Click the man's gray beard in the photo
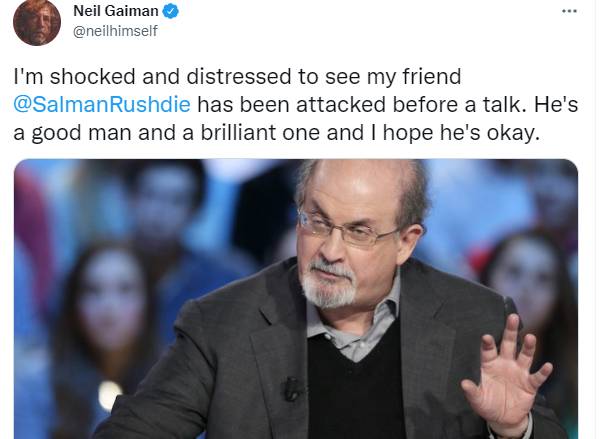The height and width of the screenshot is (439, 600). click(x=329, y=285)
